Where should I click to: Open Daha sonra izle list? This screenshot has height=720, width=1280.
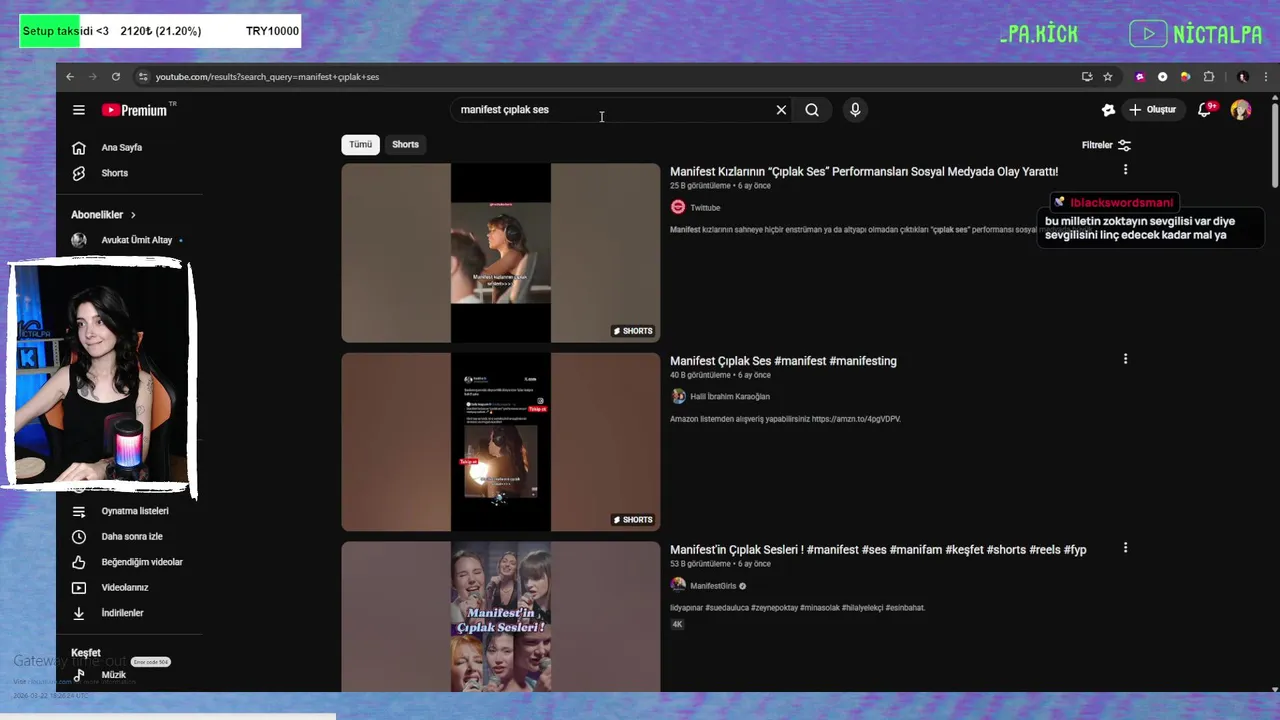131,537
